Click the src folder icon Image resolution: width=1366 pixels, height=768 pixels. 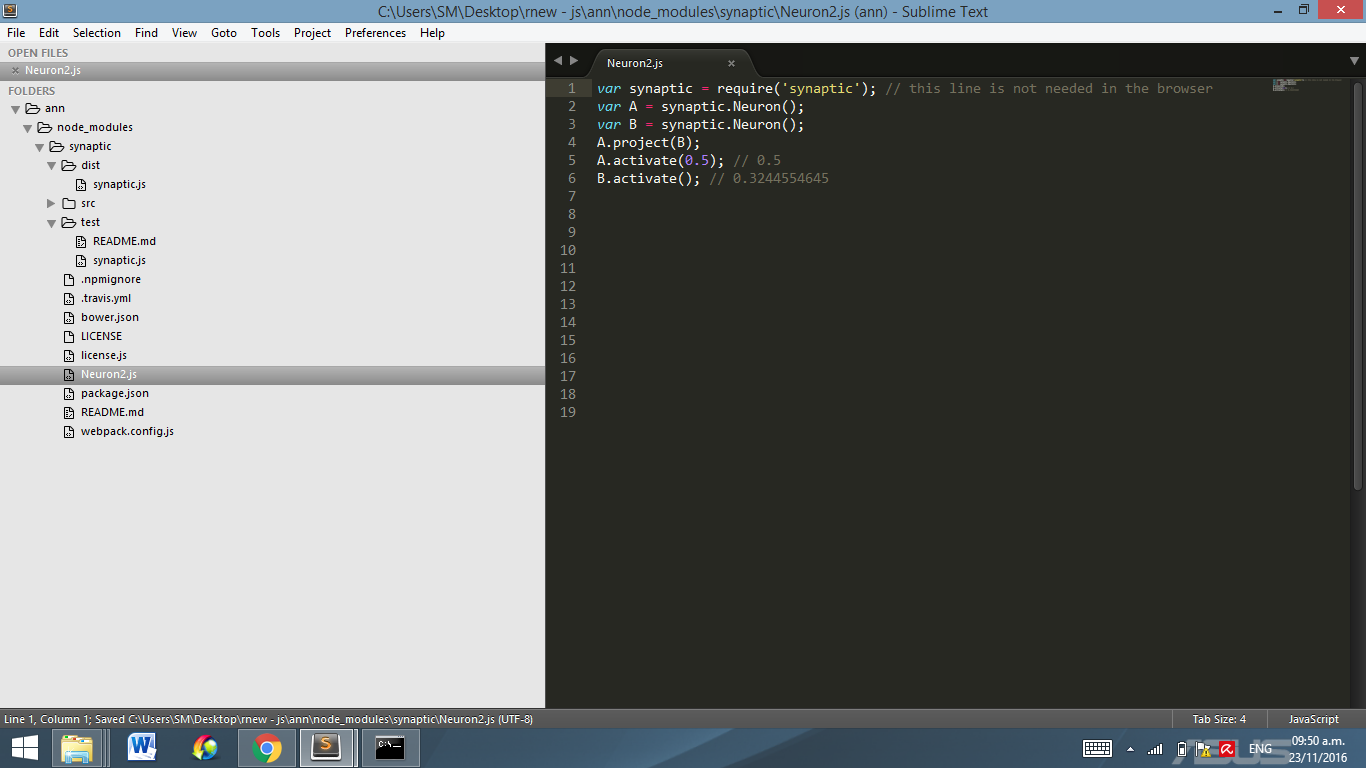pos(69,203)
